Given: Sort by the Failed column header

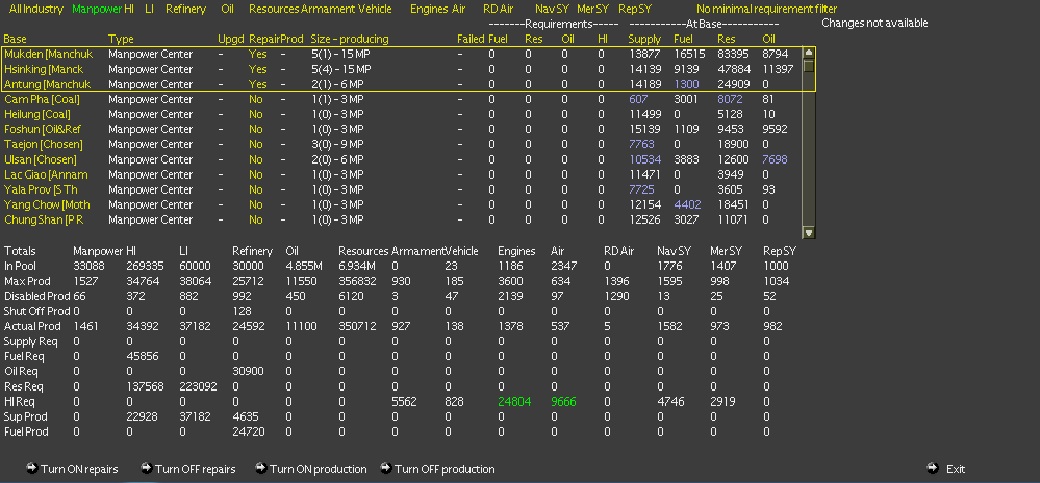Looking at the screenshot, I should pos(471,39).
